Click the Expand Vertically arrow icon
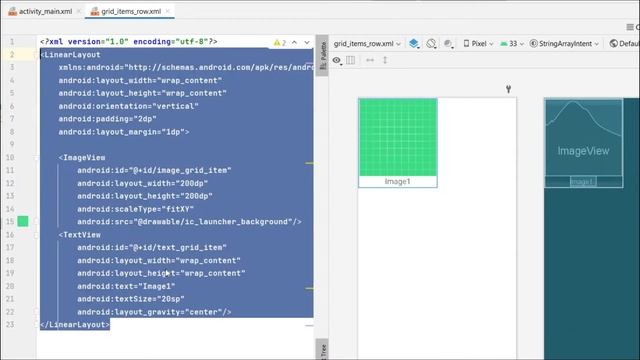 point(385,60)
